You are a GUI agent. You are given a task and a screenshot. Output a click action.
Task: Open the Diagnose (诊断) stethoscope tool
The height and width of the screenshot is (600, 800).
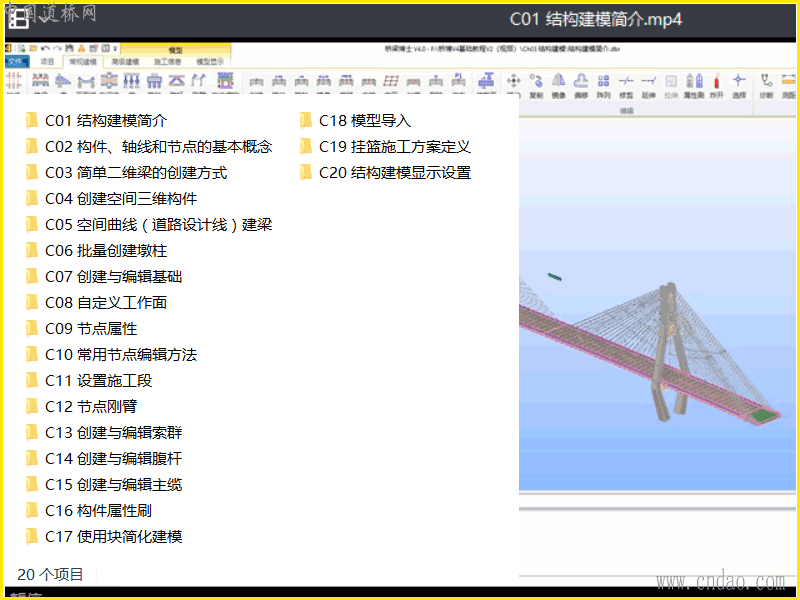[x=766, y=81]
